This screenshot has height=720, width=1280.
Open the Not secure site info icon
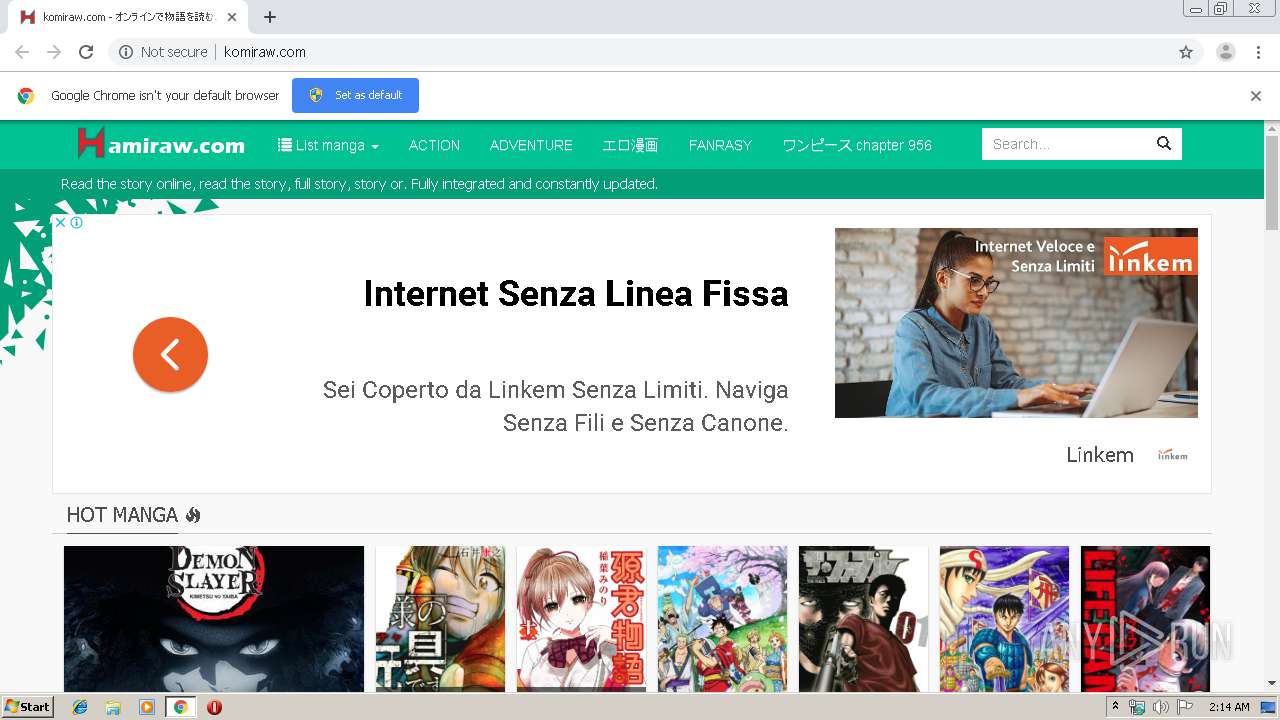pos(126,52)
